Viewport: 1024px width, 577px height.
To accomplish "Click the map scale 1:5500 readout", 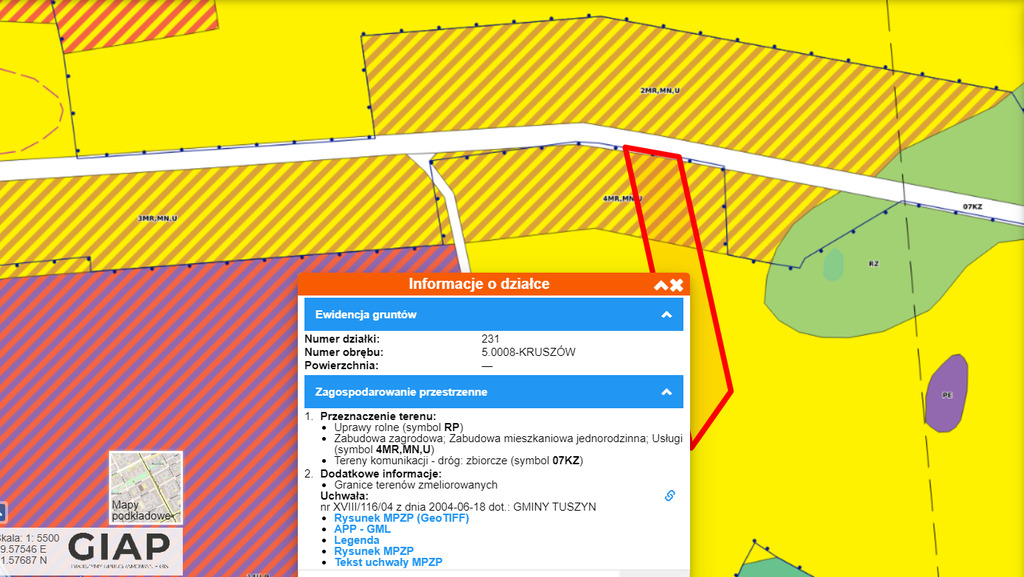I will pos(30,538).
